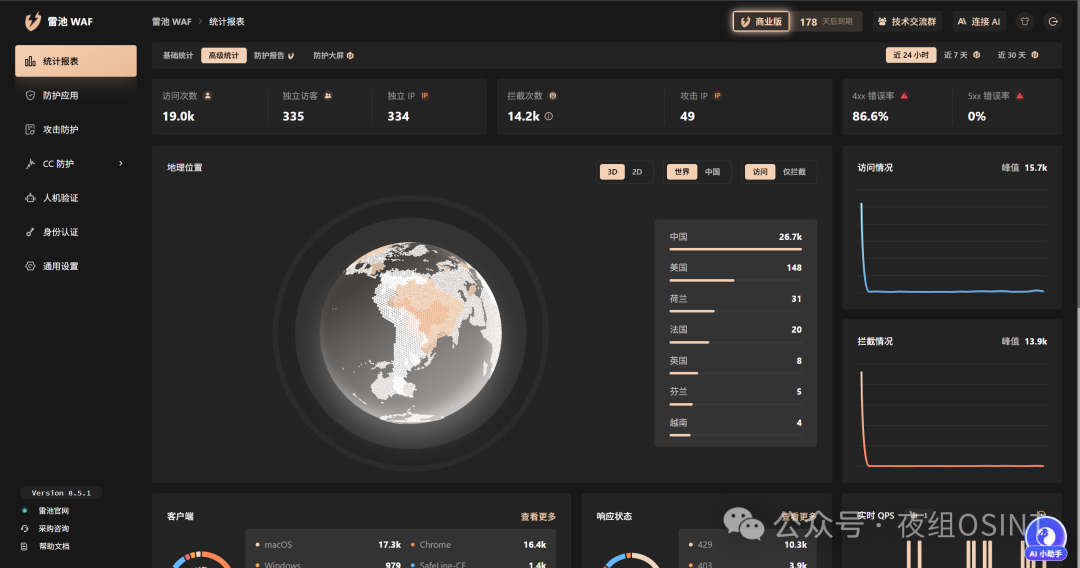Click the IP badge next to 独立 IP

pos(425,96)
